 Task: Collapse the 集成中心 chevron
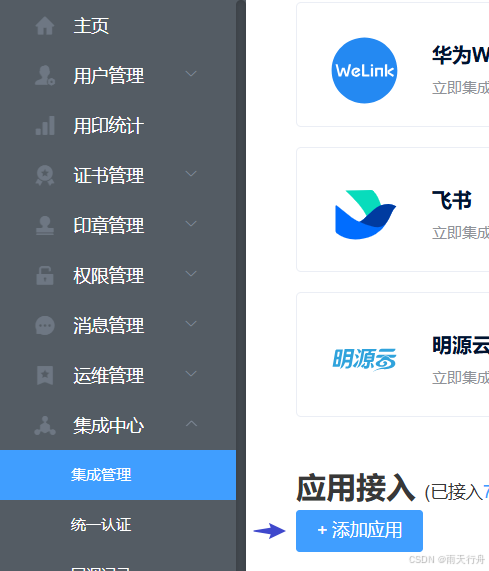pos(191,424)
